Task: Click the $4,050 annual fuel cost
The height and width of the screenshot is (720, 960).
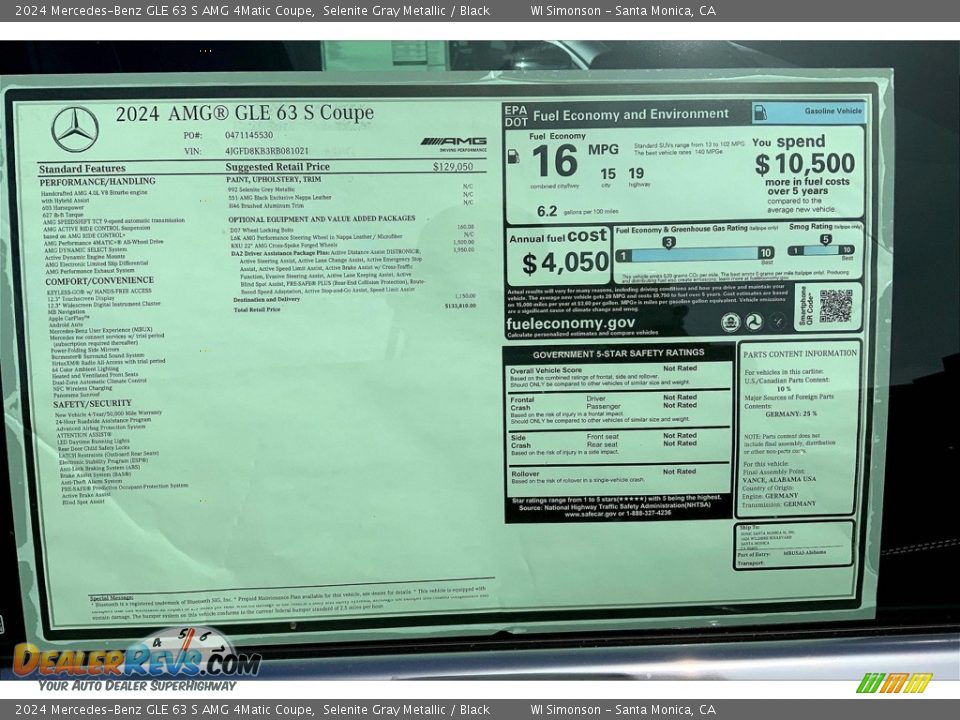Action: point(566,263)
